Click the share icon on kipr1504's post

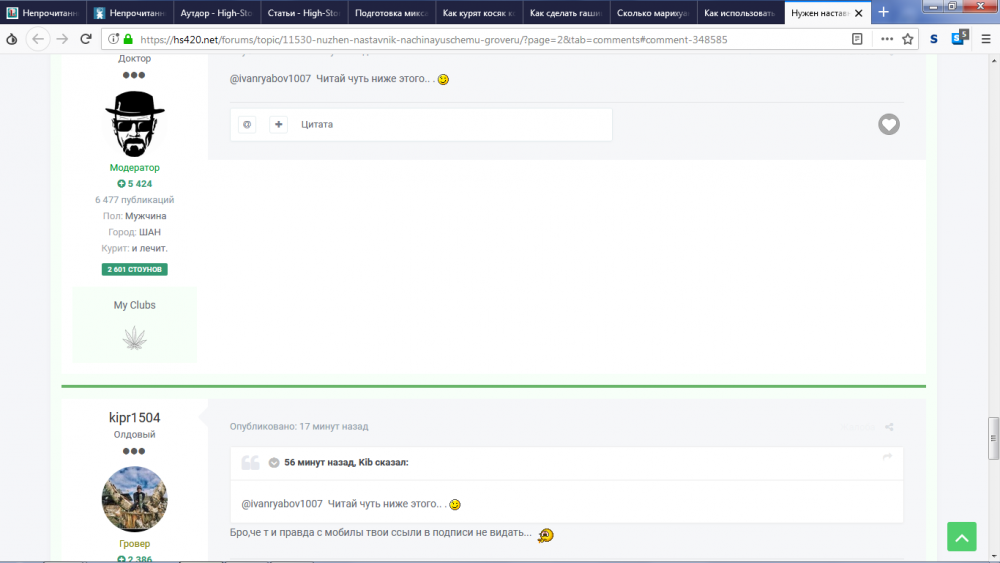tap(889, 427)
